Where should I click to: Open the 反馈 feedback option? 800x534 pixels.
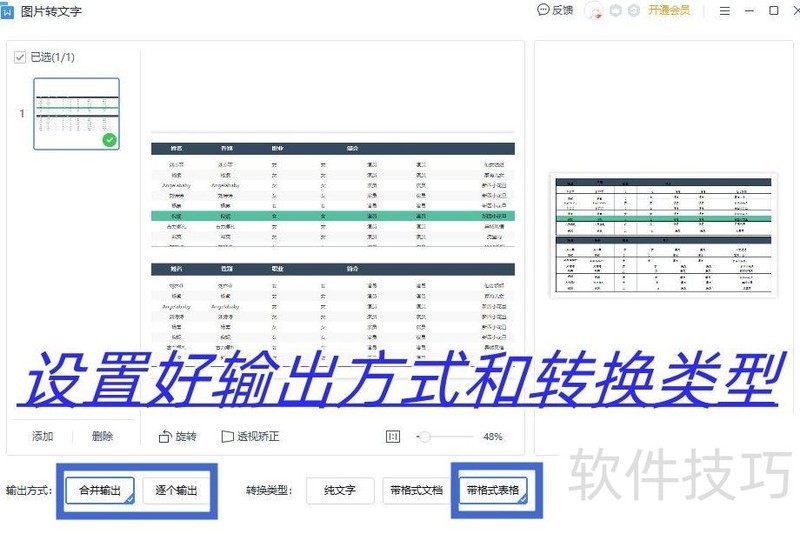click(x=555, y=10)
